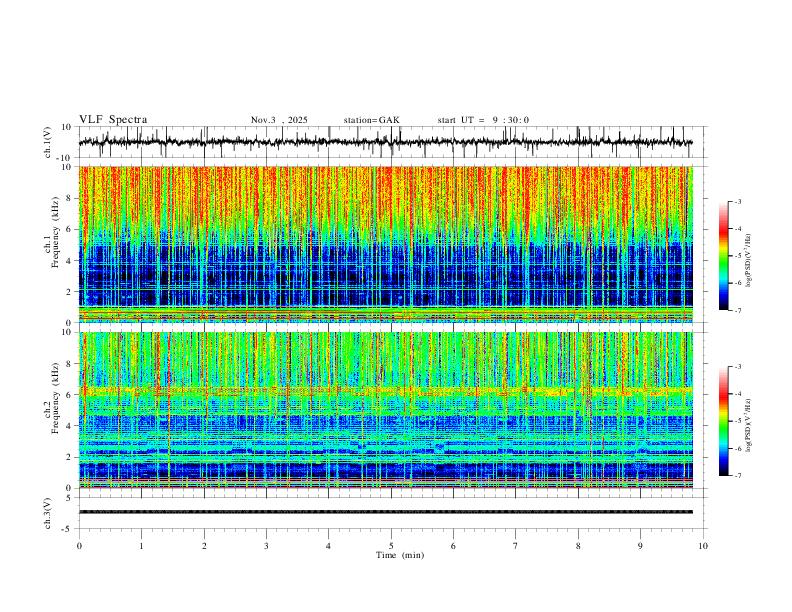Image resolution: width=792 pixels, height=612 pixels.
Task: Click the ch.1 'log(PSD)(V²/Hz)' colorbar label
Action: coord(748,261)
